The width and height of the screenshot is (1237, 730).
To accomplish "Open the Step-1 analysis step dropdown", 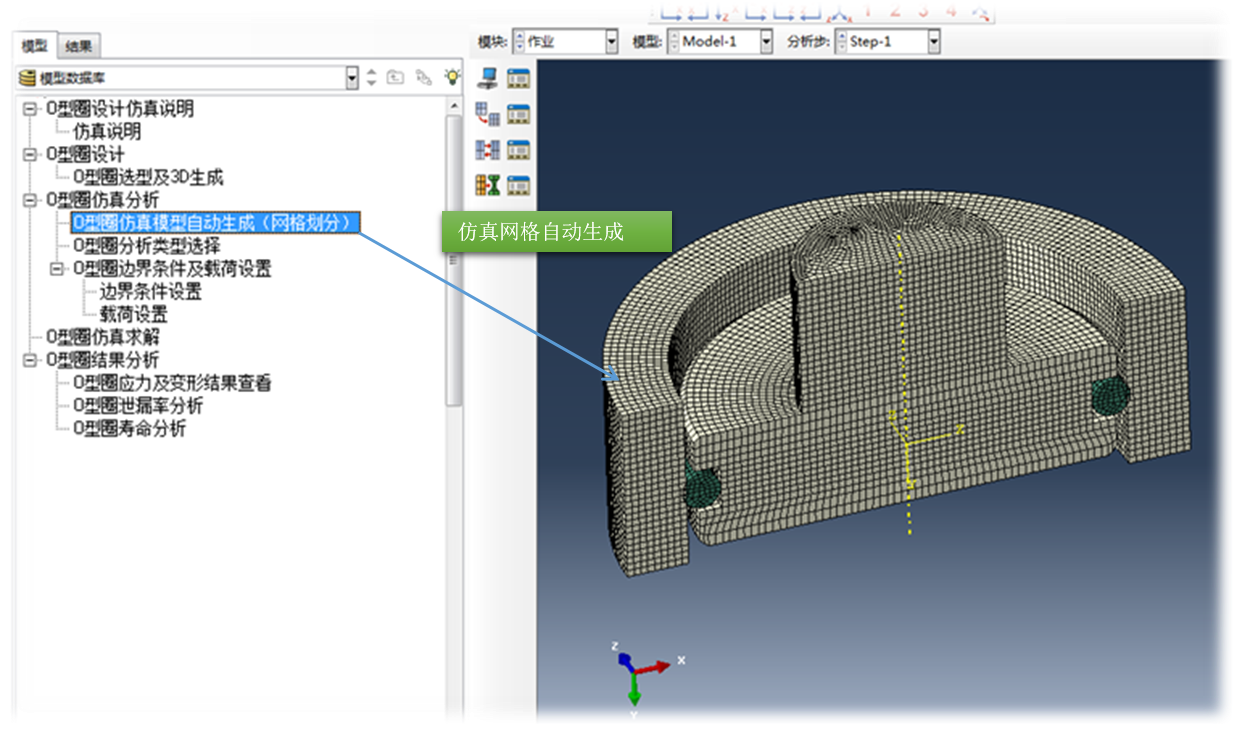I will [x=933, y=42].
